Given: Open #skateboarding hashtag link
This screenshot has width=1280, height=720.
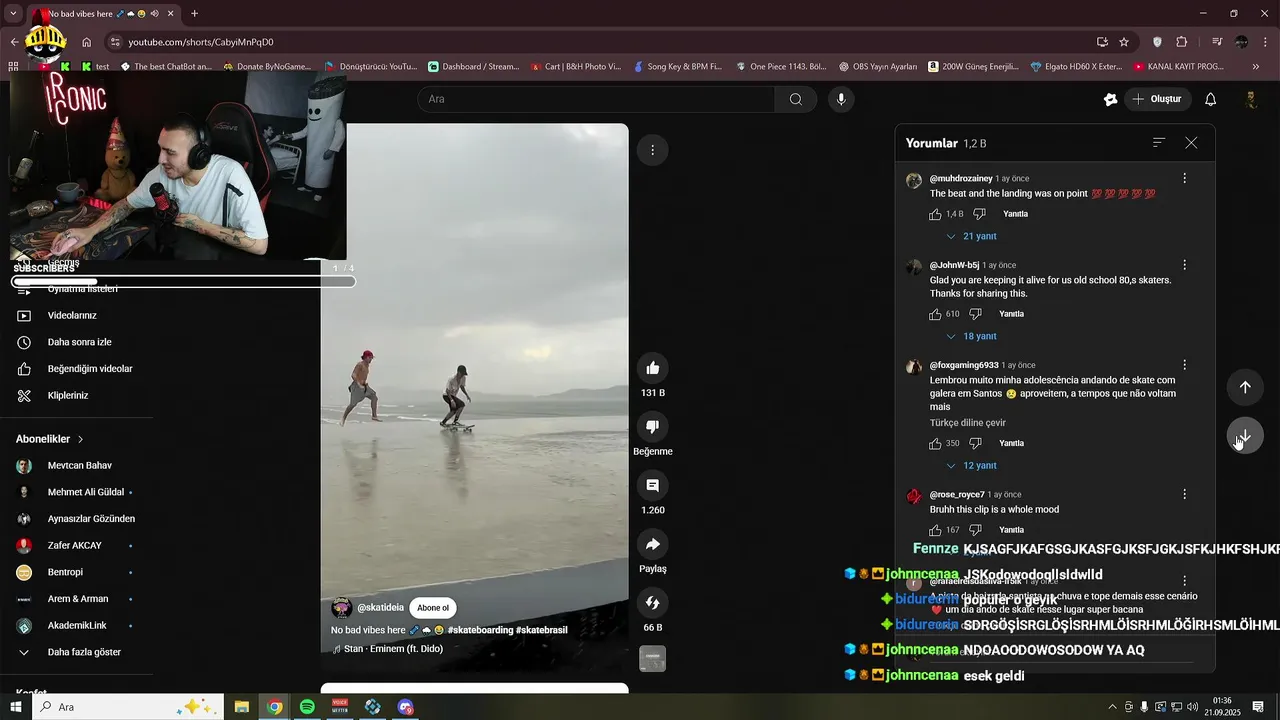Looking at the screenshot, I should (480, 630).
